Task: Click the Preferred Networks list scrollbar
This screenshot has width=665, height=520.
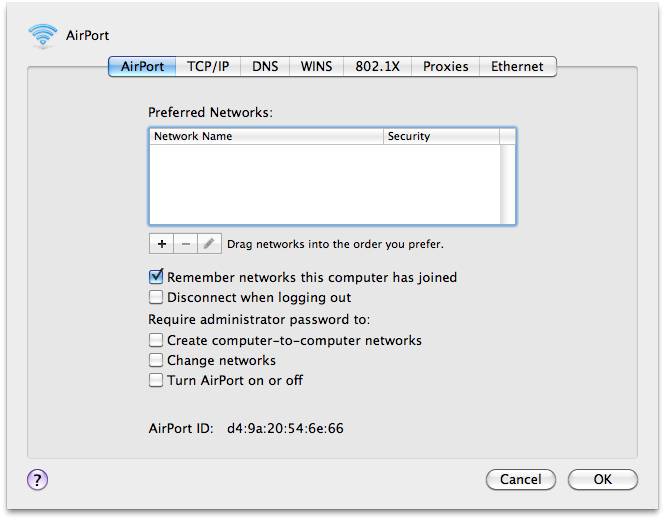Action: [x=507, y=184]
